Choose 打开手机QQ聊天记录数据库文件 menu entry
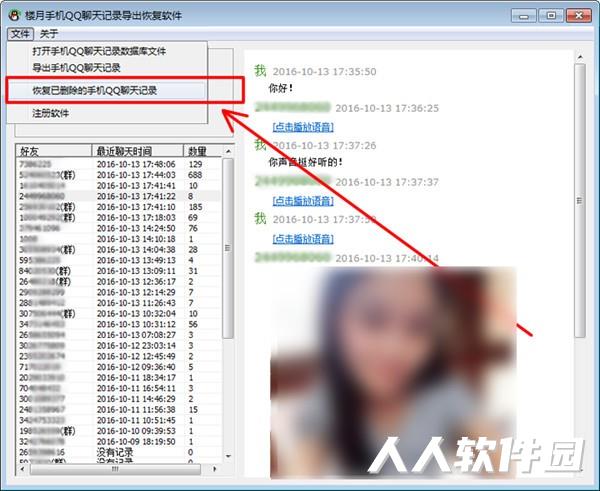The height and width of the screenshot is (491, 600). click(99, 51)
